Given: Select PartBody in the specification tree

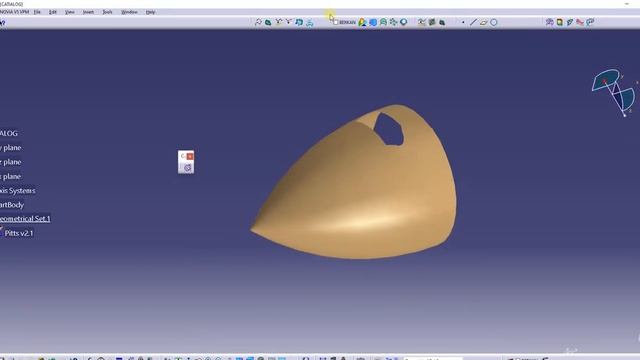Looking at the screenshot, I should [12, 205].
